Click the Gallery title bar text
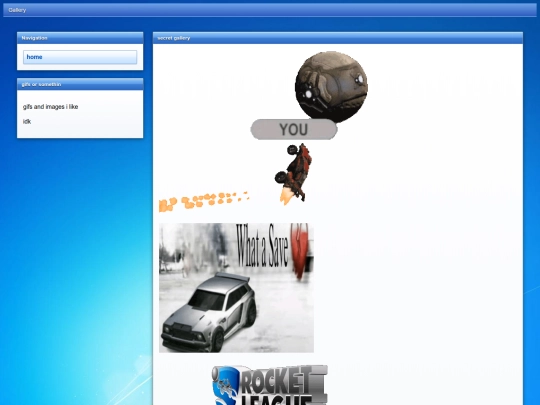The image size is (540, 405). pos(17,10)
